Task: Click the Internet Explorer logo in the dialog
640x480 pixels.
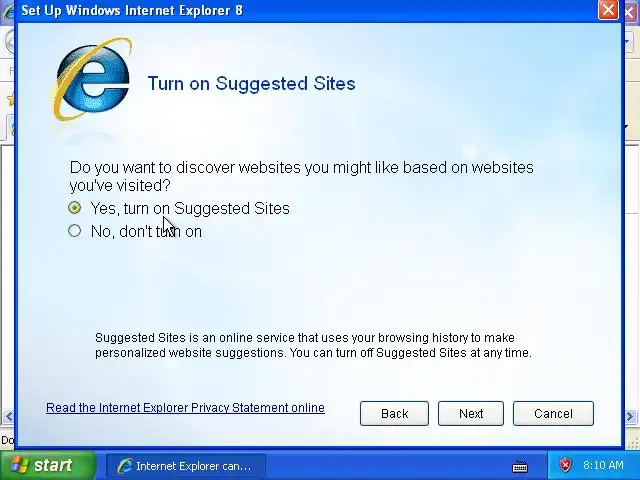Action: tap(92, 80)
